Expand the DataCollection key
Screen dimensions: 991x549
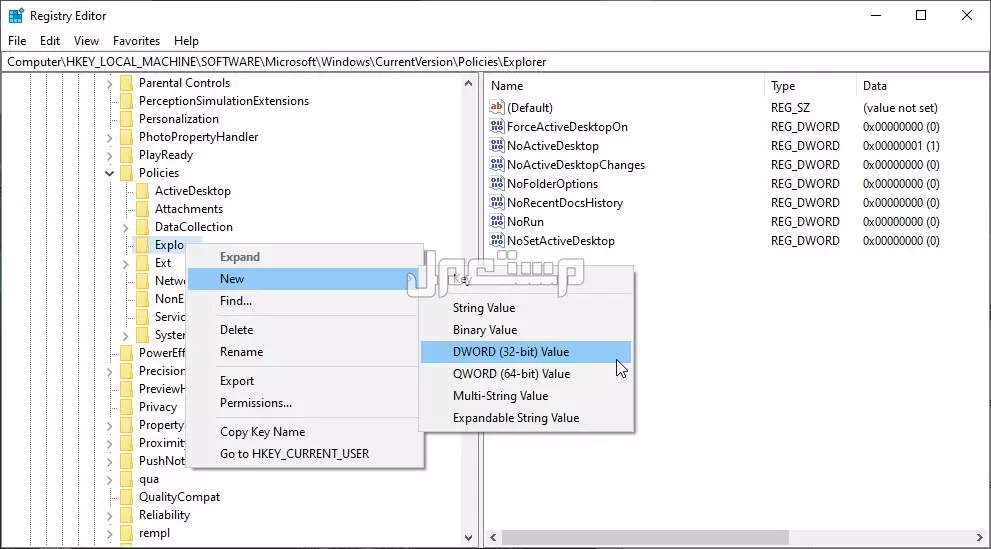pyautogui.click(x=125, y=227)
